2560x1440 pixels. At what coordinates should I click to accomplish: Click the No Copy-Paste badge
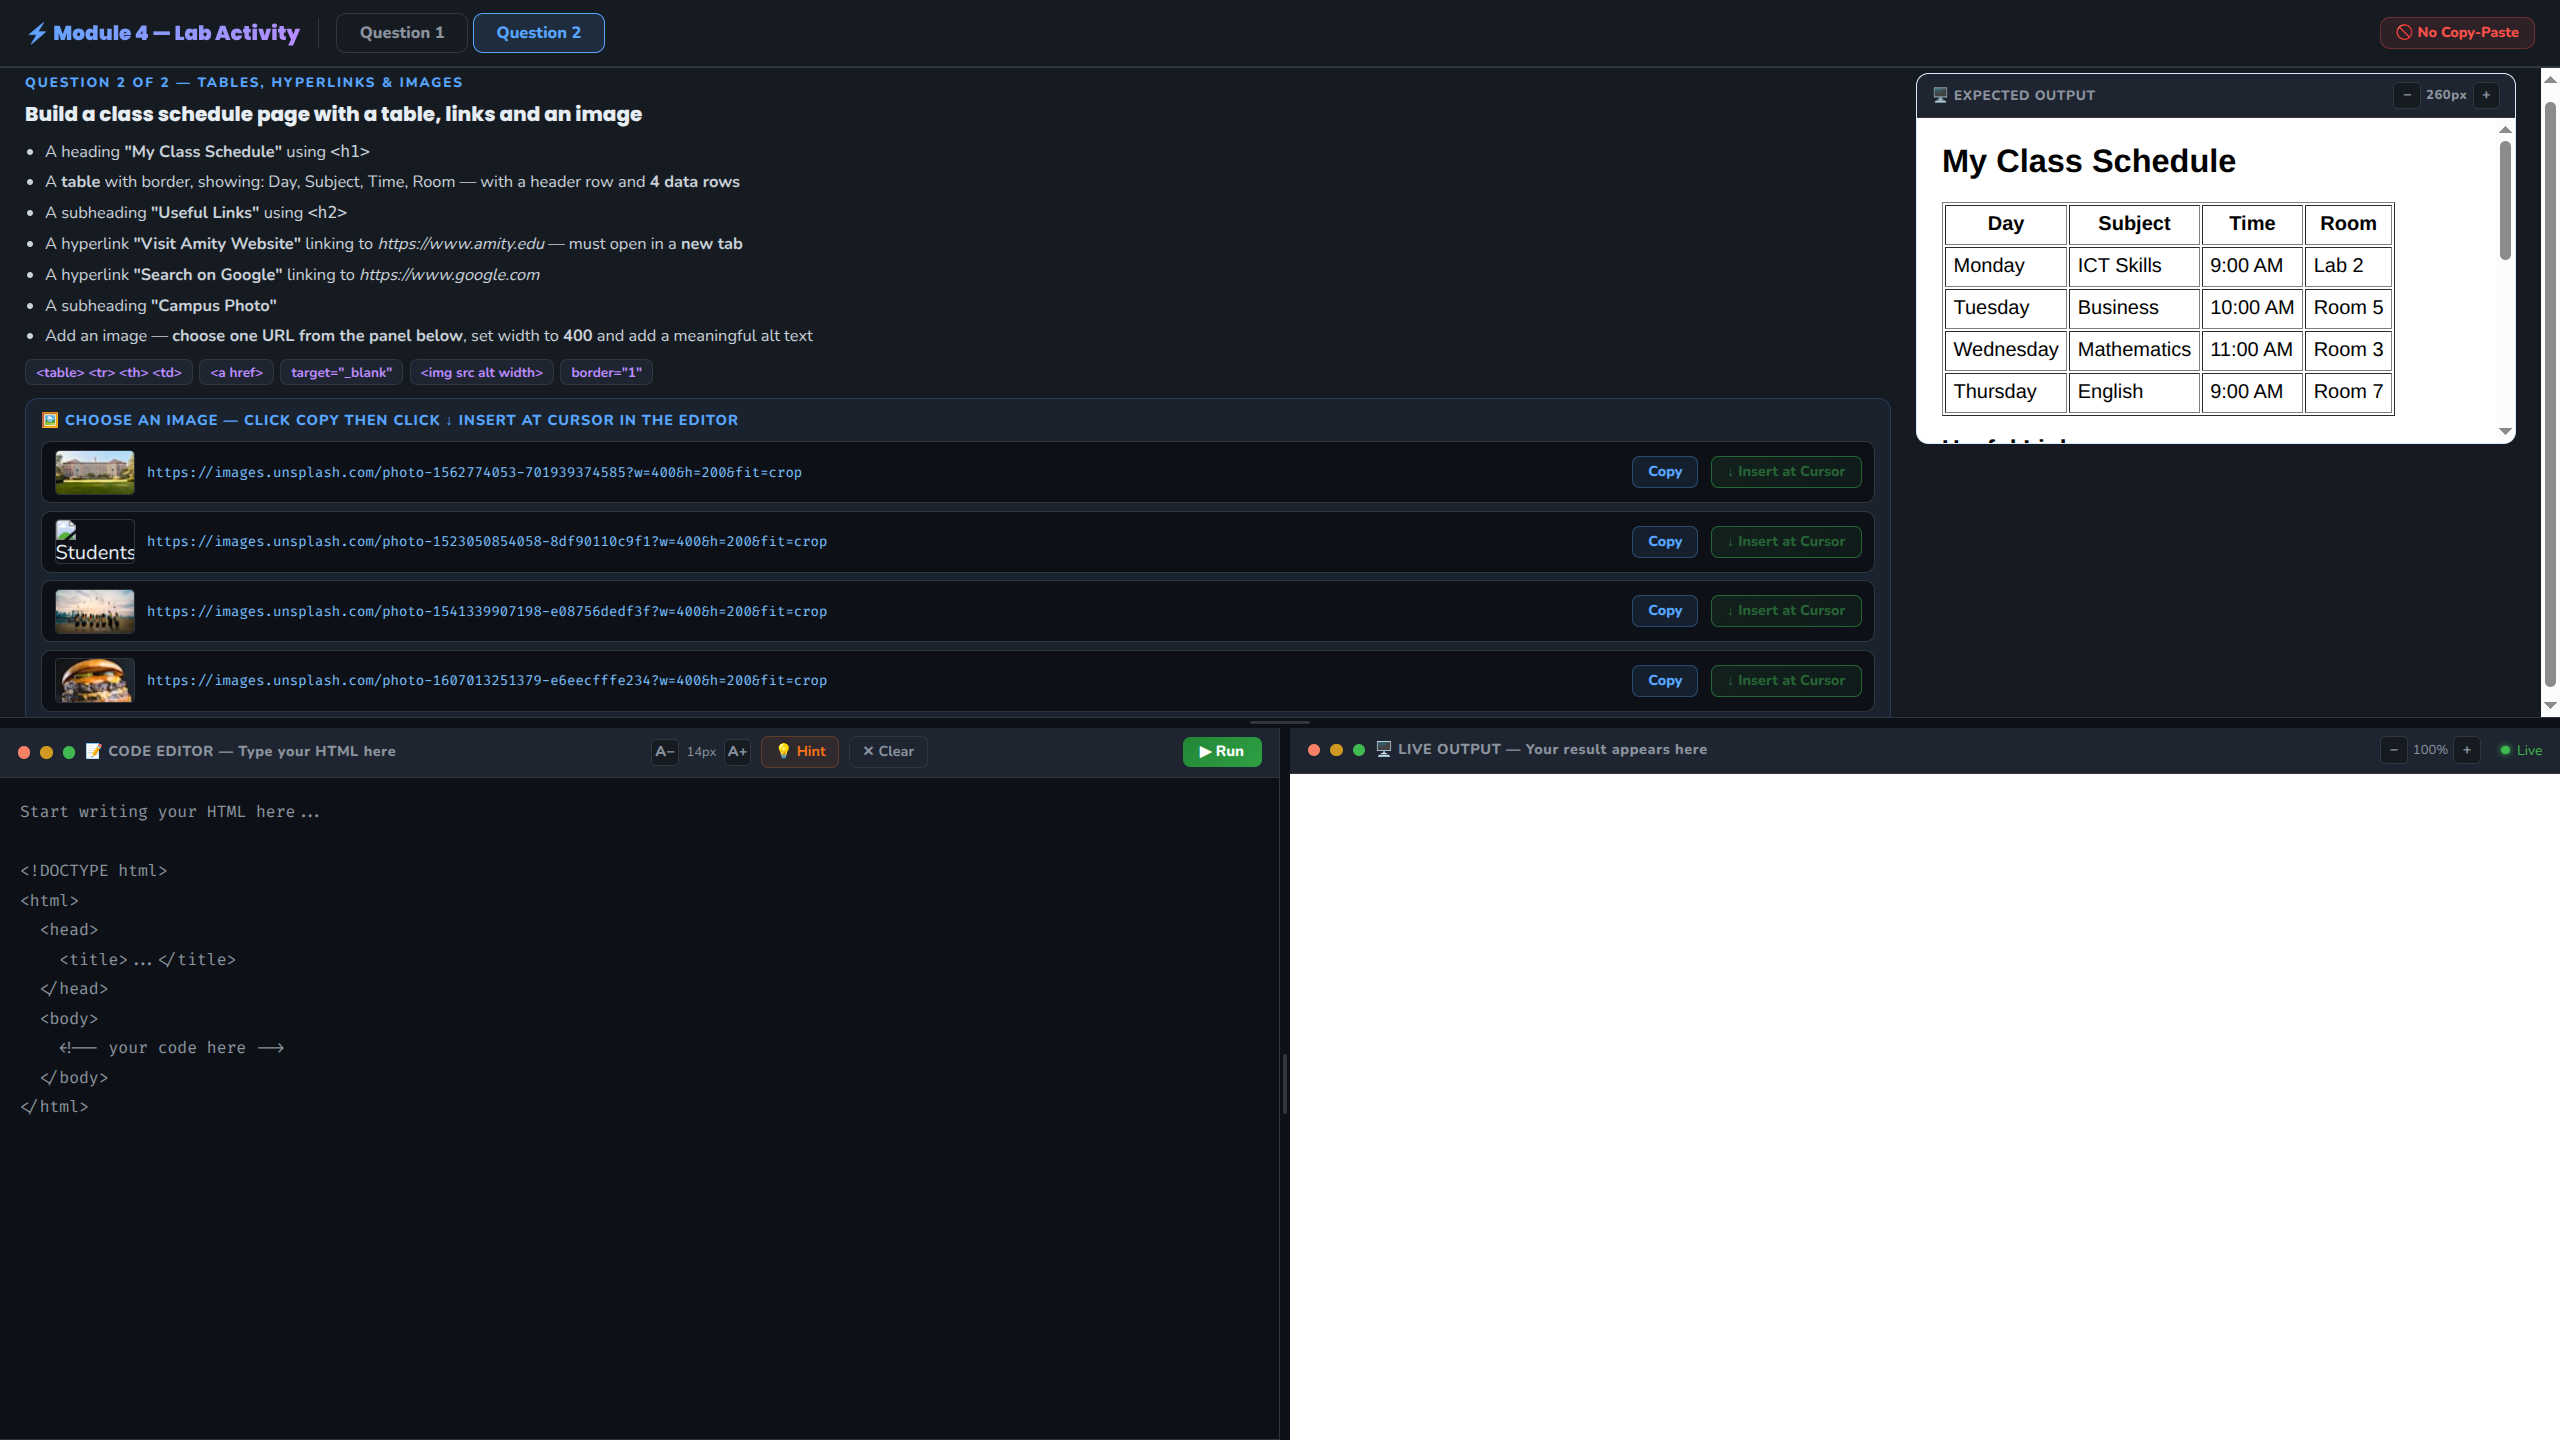tap(2457, 33)
